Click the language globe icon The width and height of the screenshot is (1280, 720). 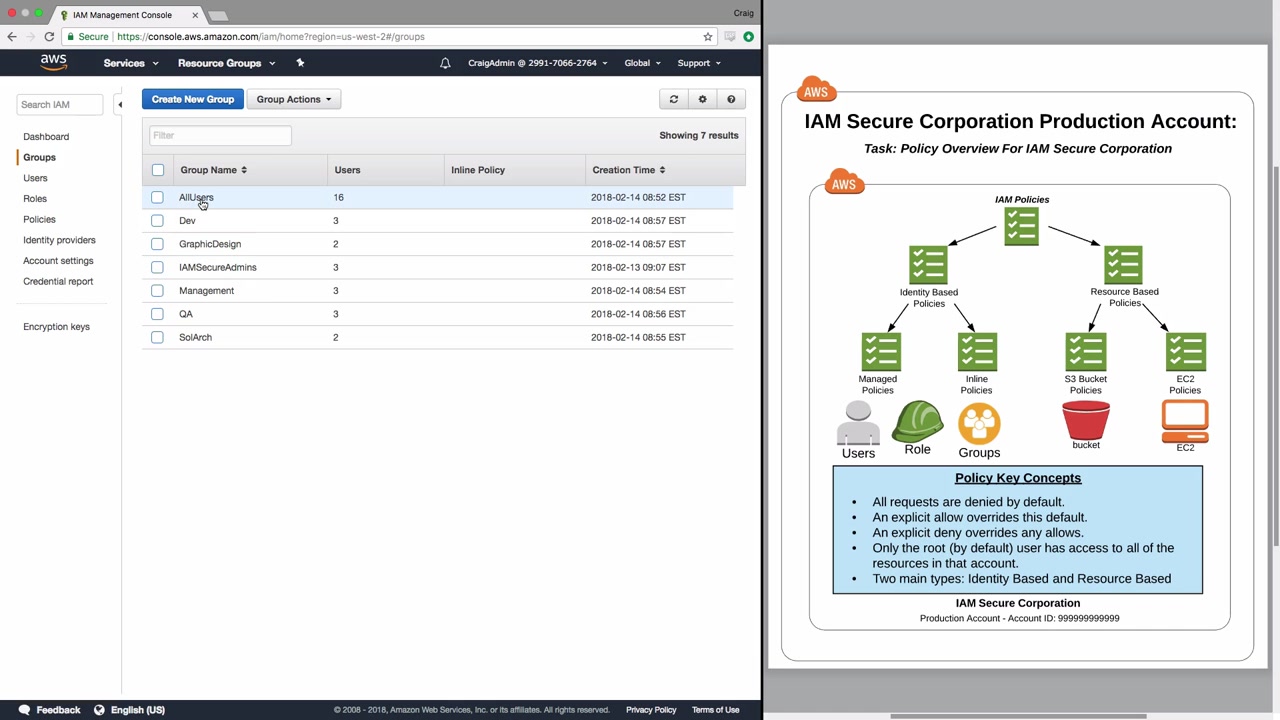click(x=99, y=710)
